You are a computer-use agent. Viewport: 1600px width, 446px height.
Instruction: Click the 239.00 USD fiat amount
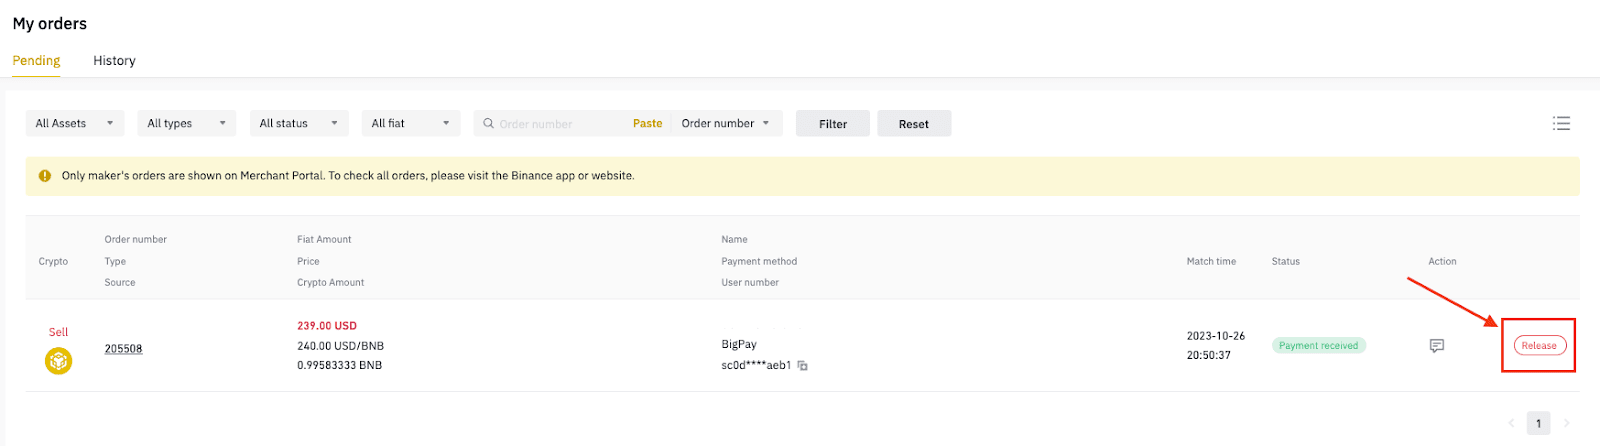coord(327,326)
